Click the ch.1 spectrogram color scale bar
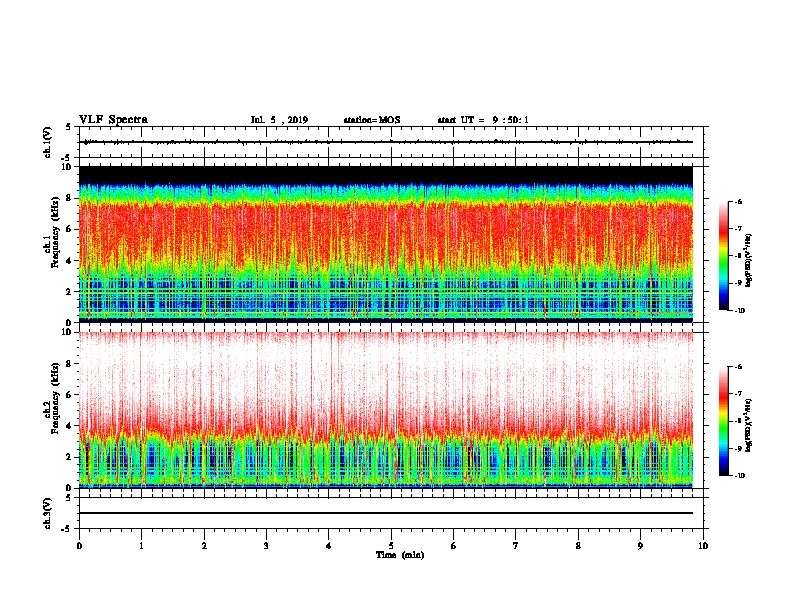The height and width of the screenshot is (612, 792). (x=723, y=256)
